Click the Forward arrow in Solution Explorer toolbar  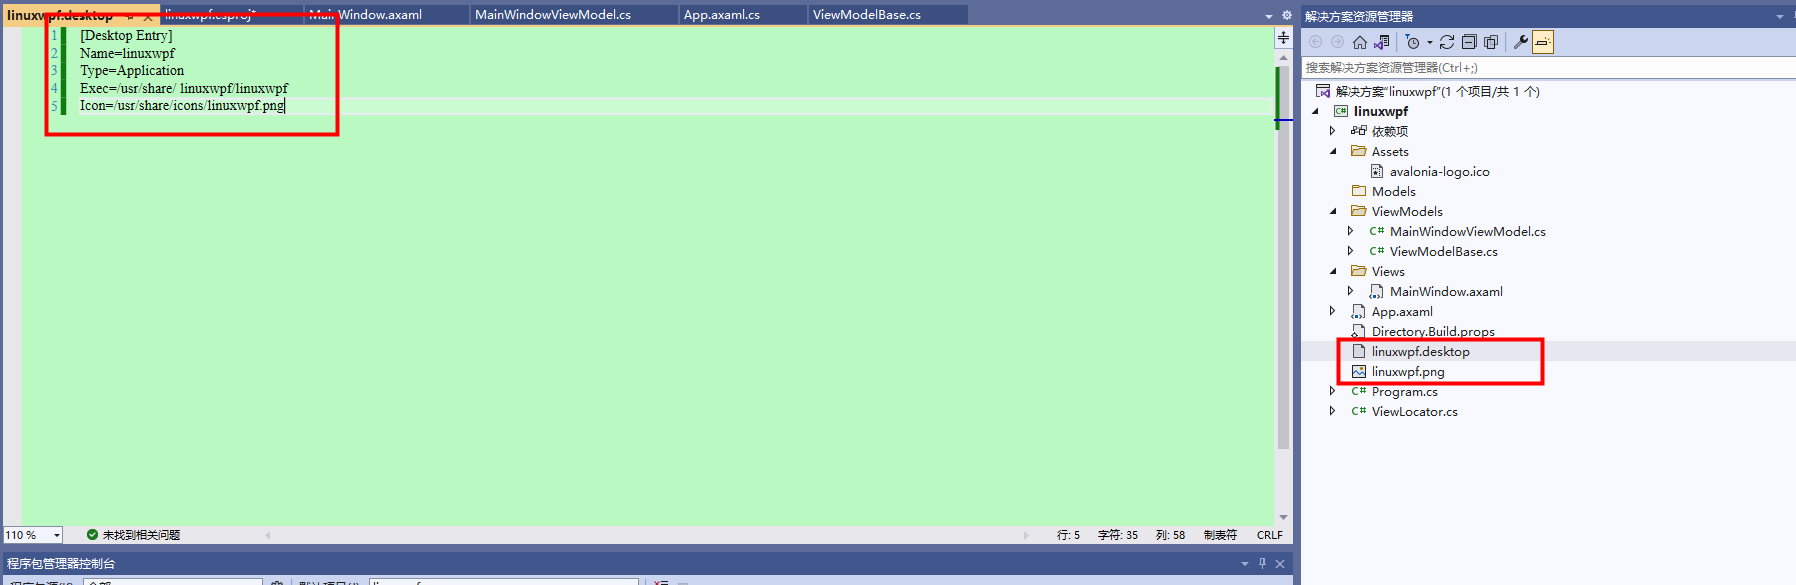click(1337, 42)
